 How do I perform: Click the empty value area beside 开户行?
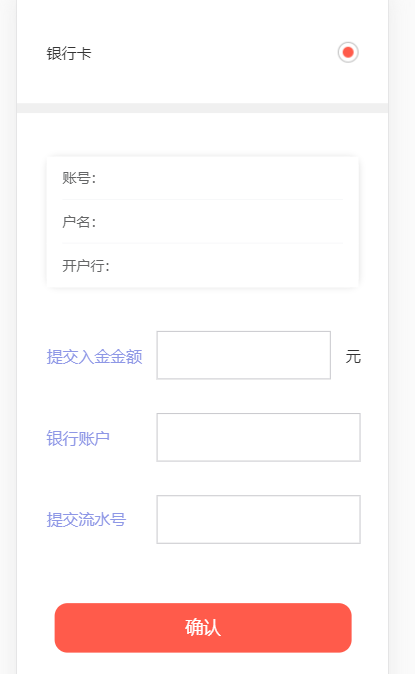(227, 266)
